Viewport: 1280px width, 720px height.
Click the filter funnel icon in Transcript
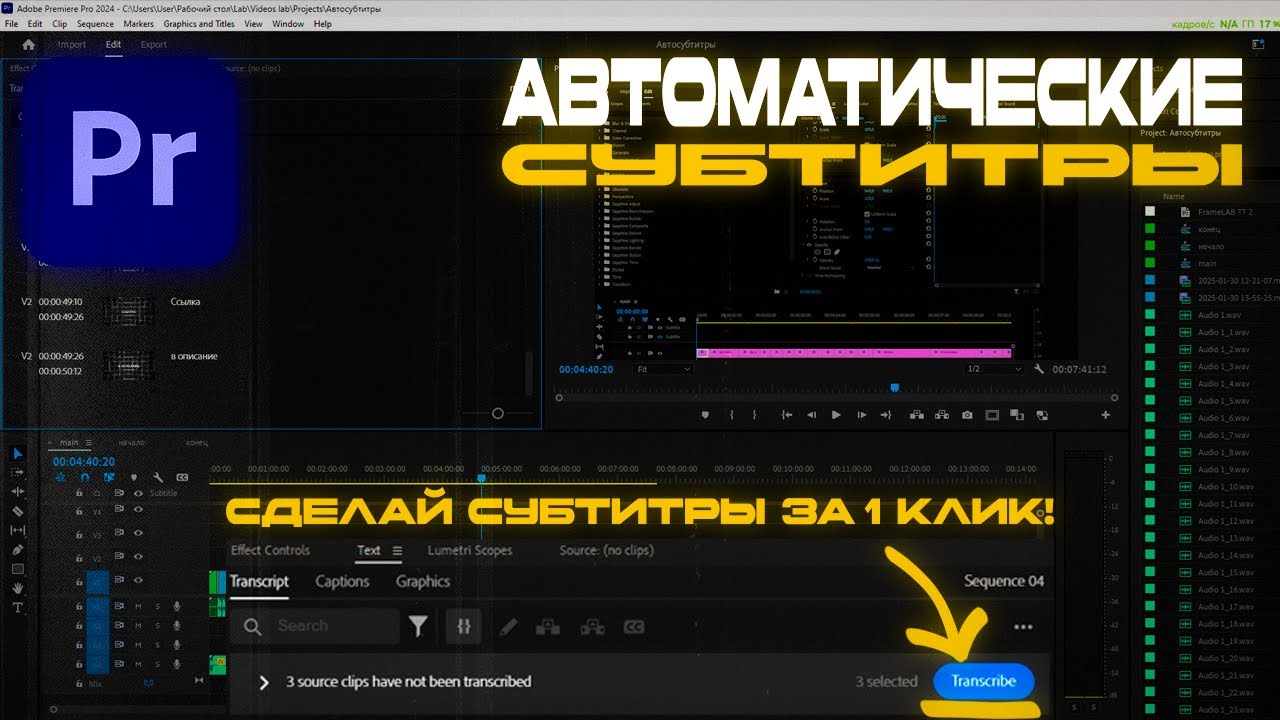(418, 626)
